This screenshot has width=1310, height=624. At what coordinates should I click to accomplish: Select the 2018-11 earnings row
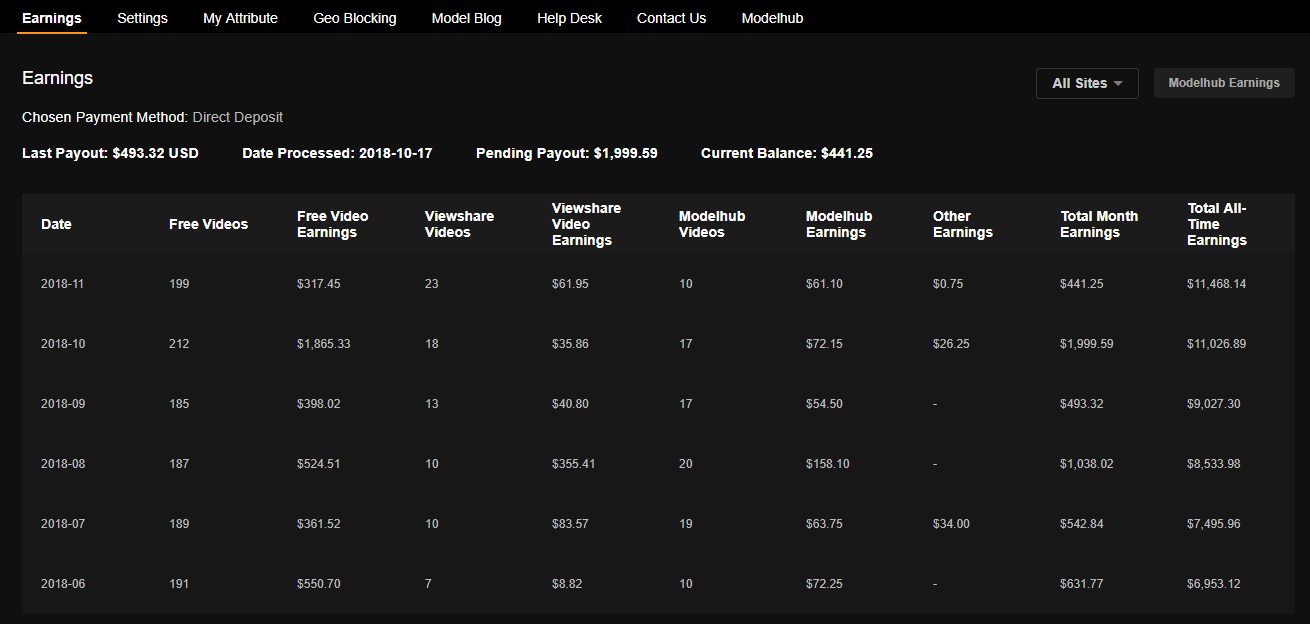[x=62, y=284]
